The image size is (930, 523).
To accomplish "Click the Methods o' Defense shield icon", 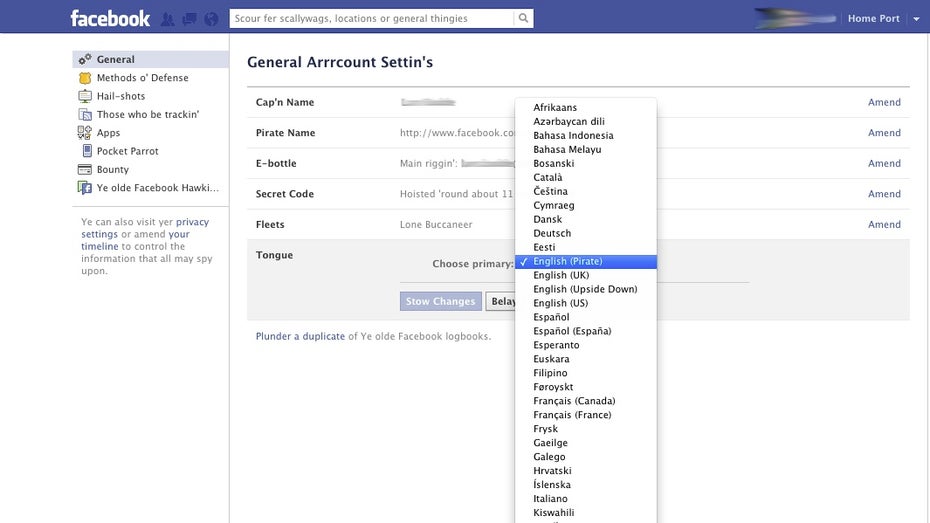I will click(x=85, y=78).
